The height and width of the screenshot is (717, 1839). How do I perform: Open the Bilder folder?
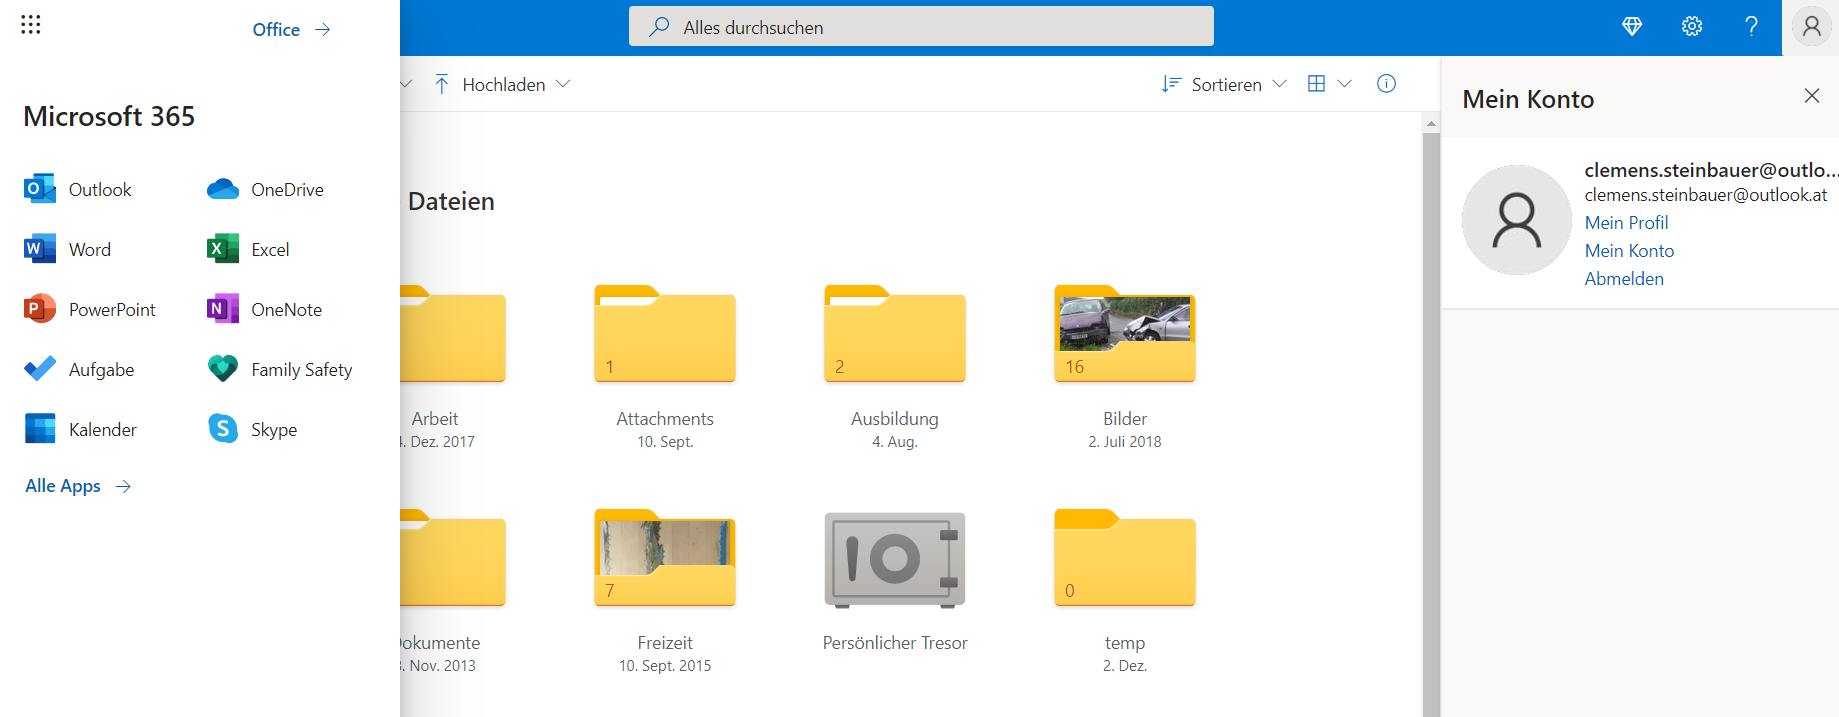coord(1125,334)
